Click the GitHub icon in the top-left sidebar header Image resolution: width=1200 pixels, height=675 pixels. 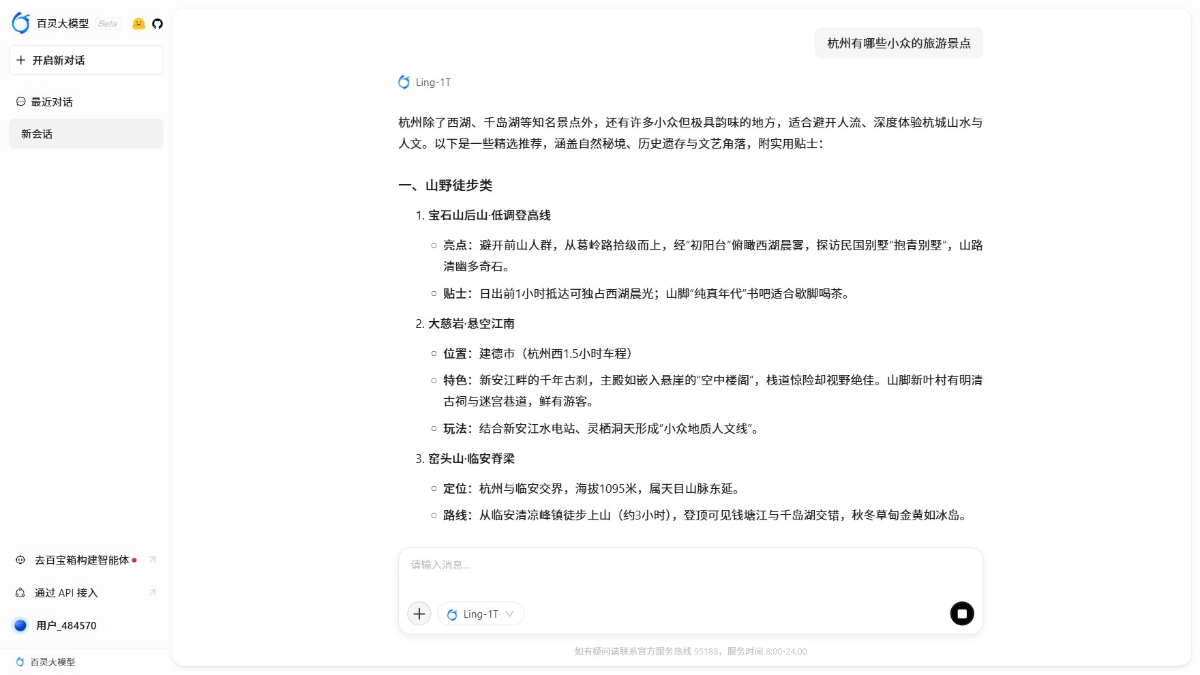pyautogui.click(x=158, y=23)
